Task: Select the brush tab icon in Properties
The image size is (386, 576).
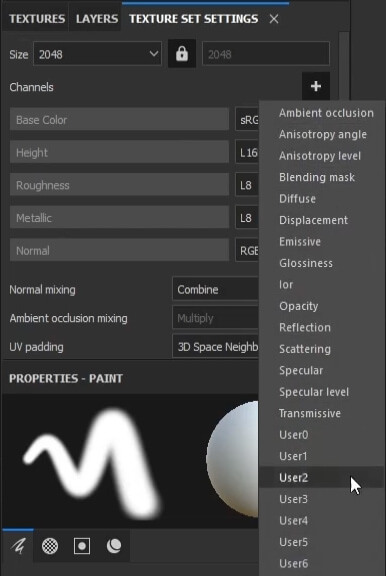Action: click(x=18, y=546)
